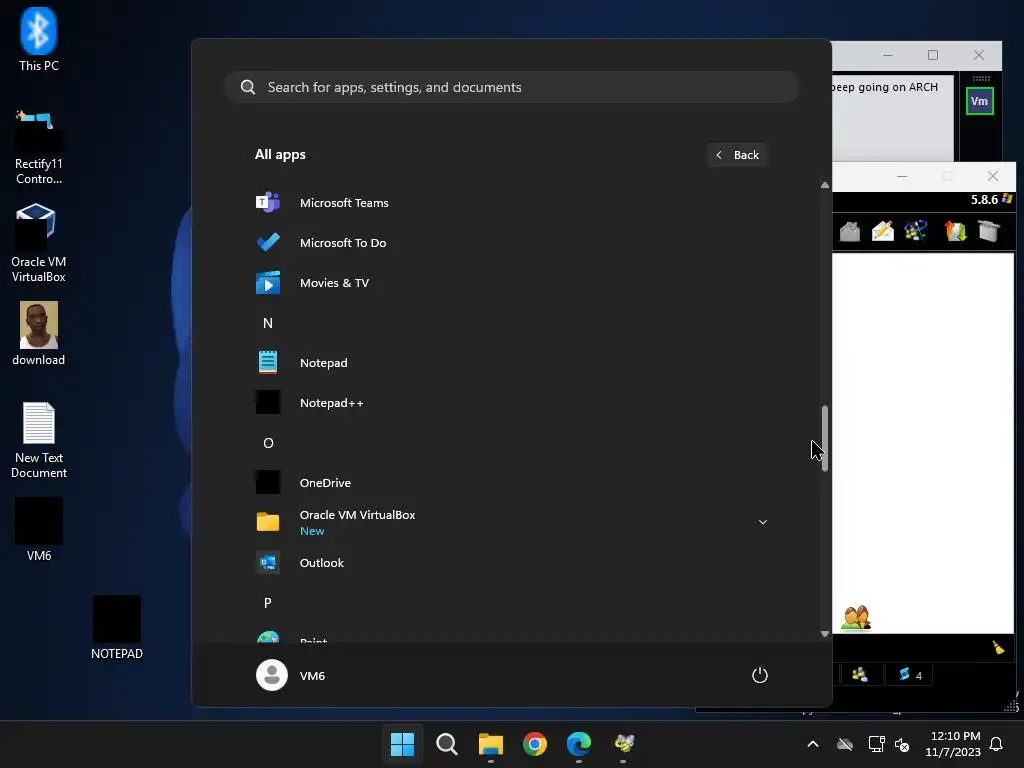Open the notification bell
Viewport: 1024px width, 768px height.
click(996, 744)
